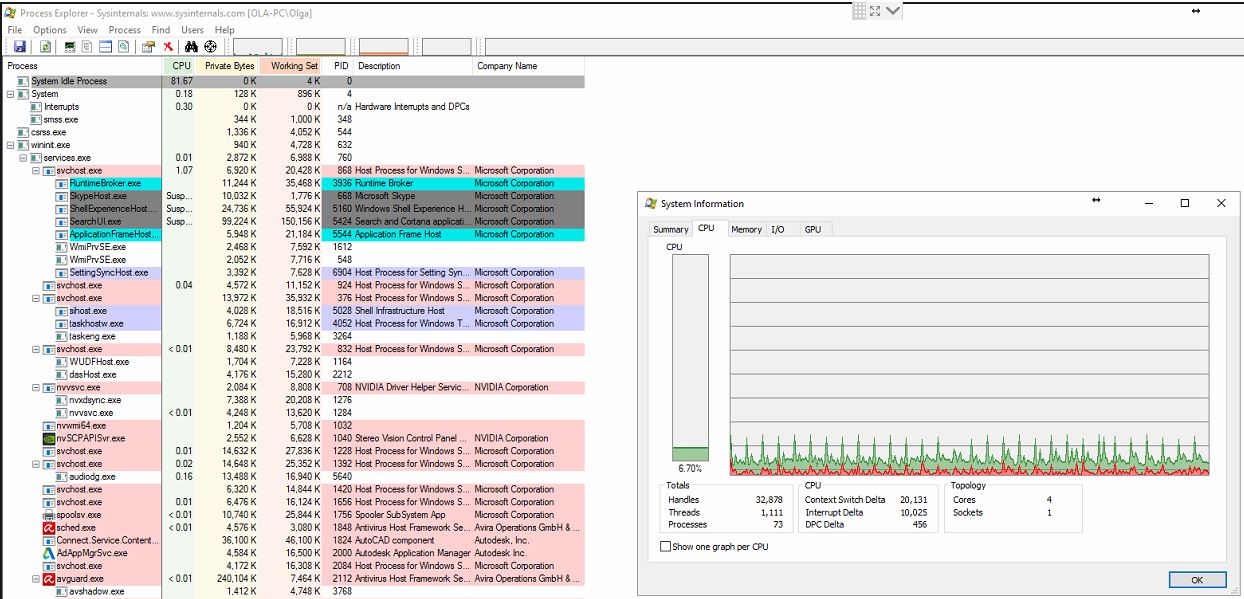This screenshot has height=599, width=1244.
Task: Collapse svchost.exe node with PID 868
Action: [36, 171]
